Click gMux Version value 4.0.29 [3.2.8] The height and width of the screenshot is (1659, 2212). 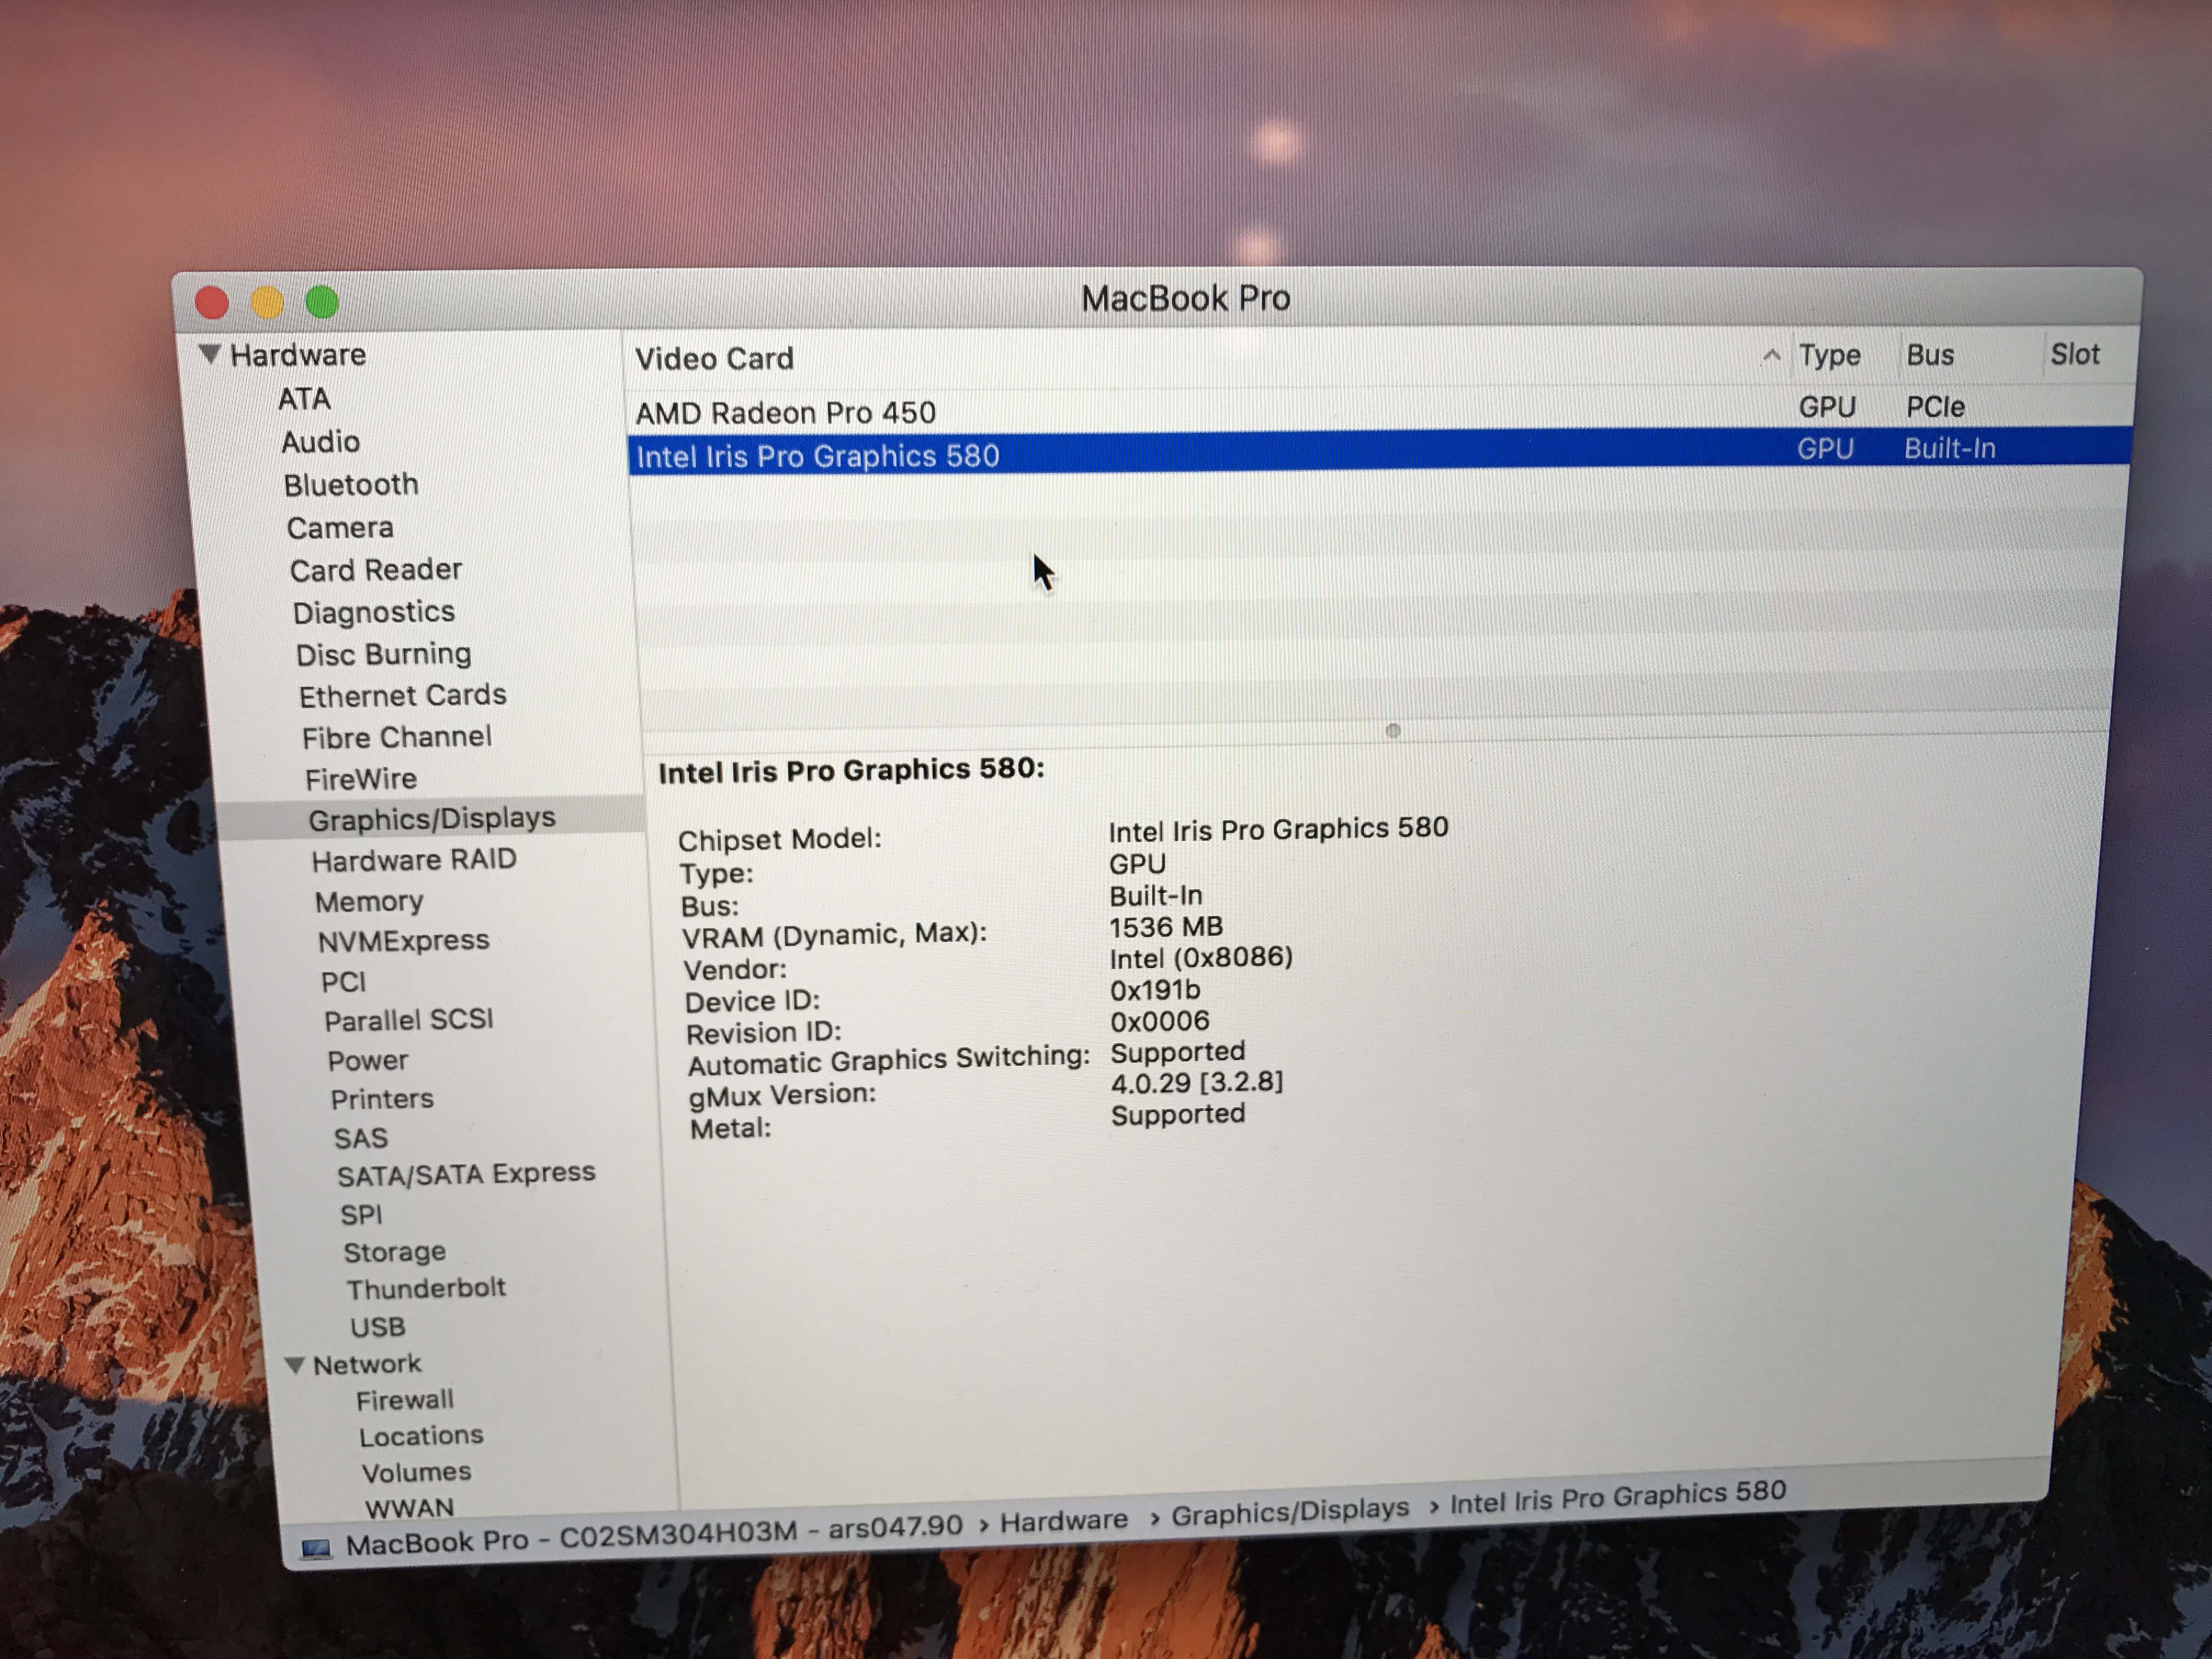pyautogui.click(x=1197, y=1083)
